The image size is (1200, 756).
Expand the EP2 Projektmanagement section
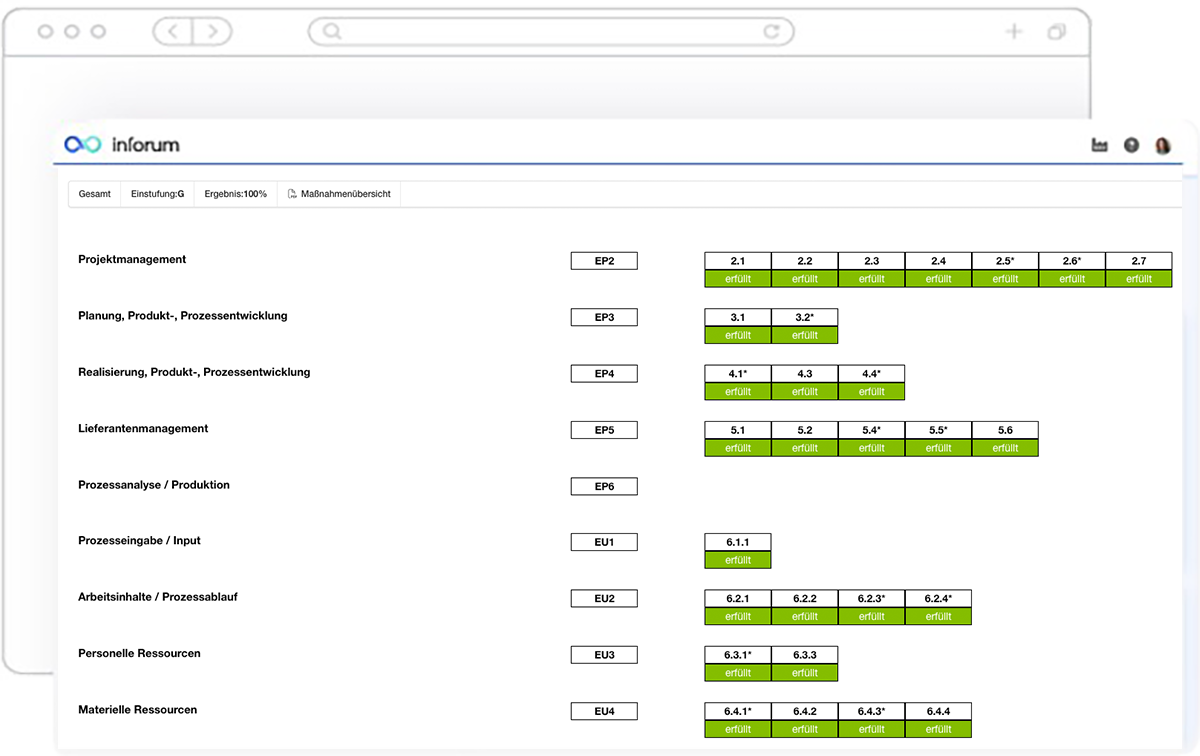(603, 260)
